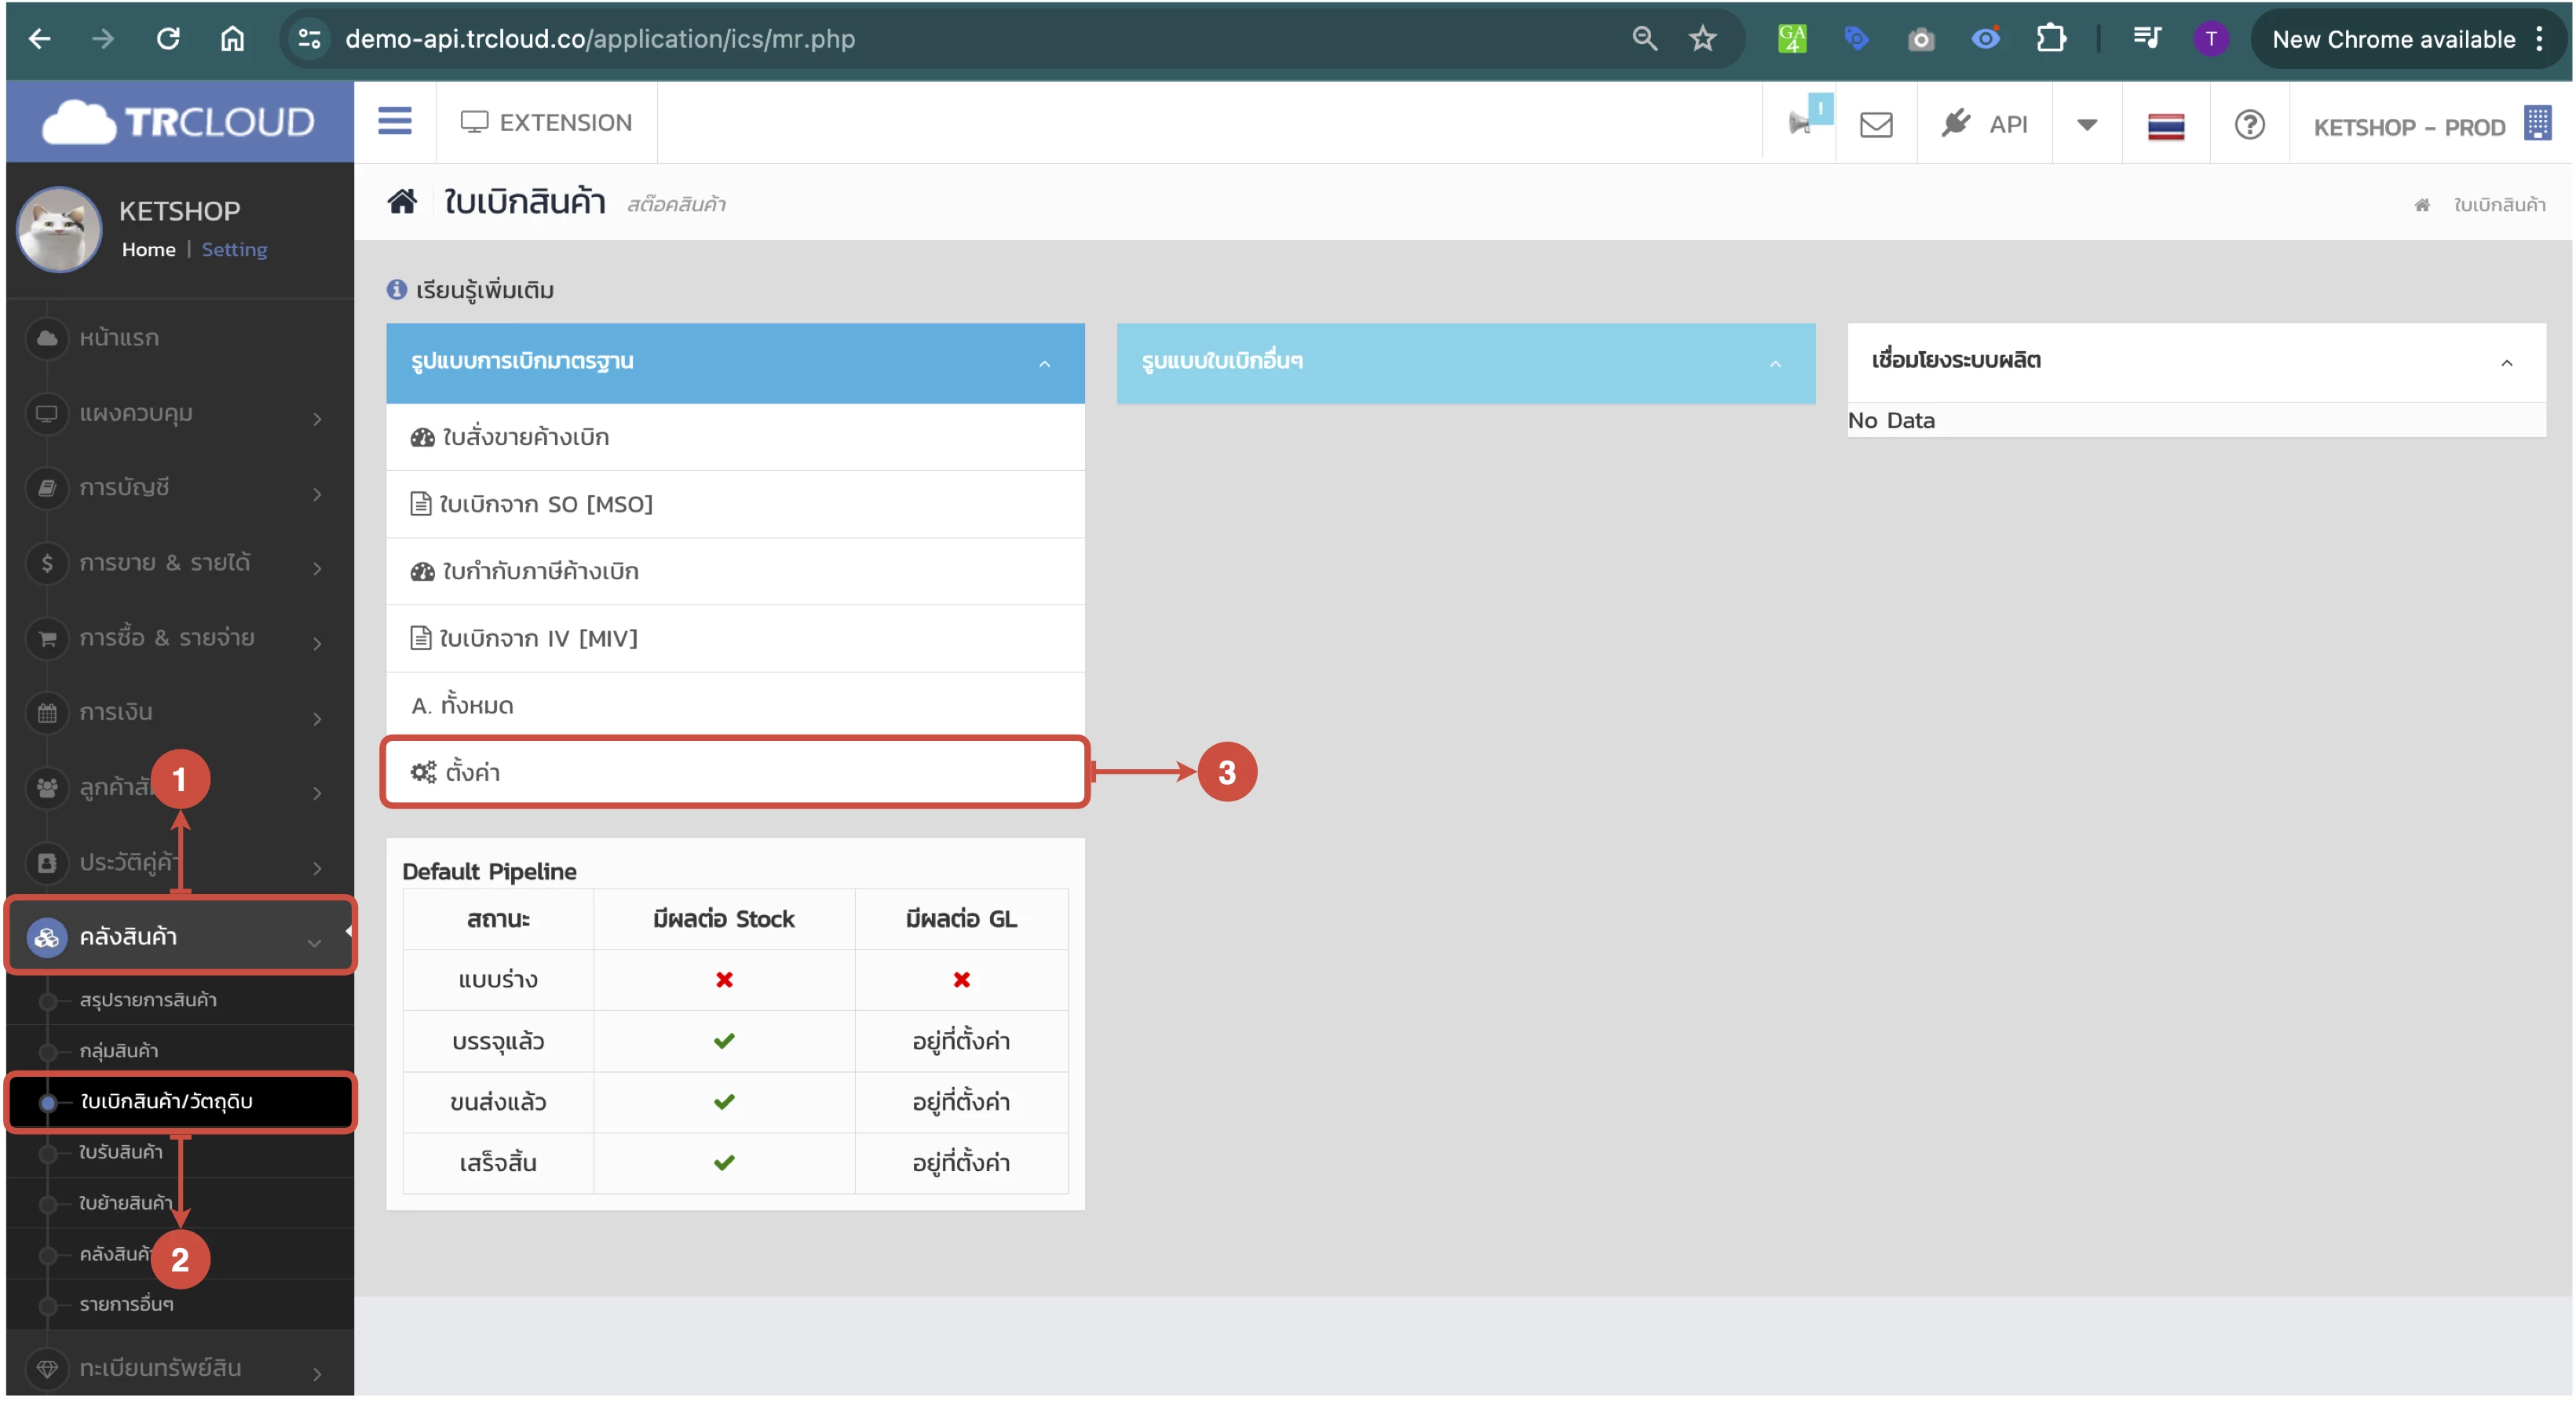The height and width of the screenshot is (1401, 2576).
Task: Collapse เชื่อมโยงระบบผลิต panel
Action: click(2506, 364)
